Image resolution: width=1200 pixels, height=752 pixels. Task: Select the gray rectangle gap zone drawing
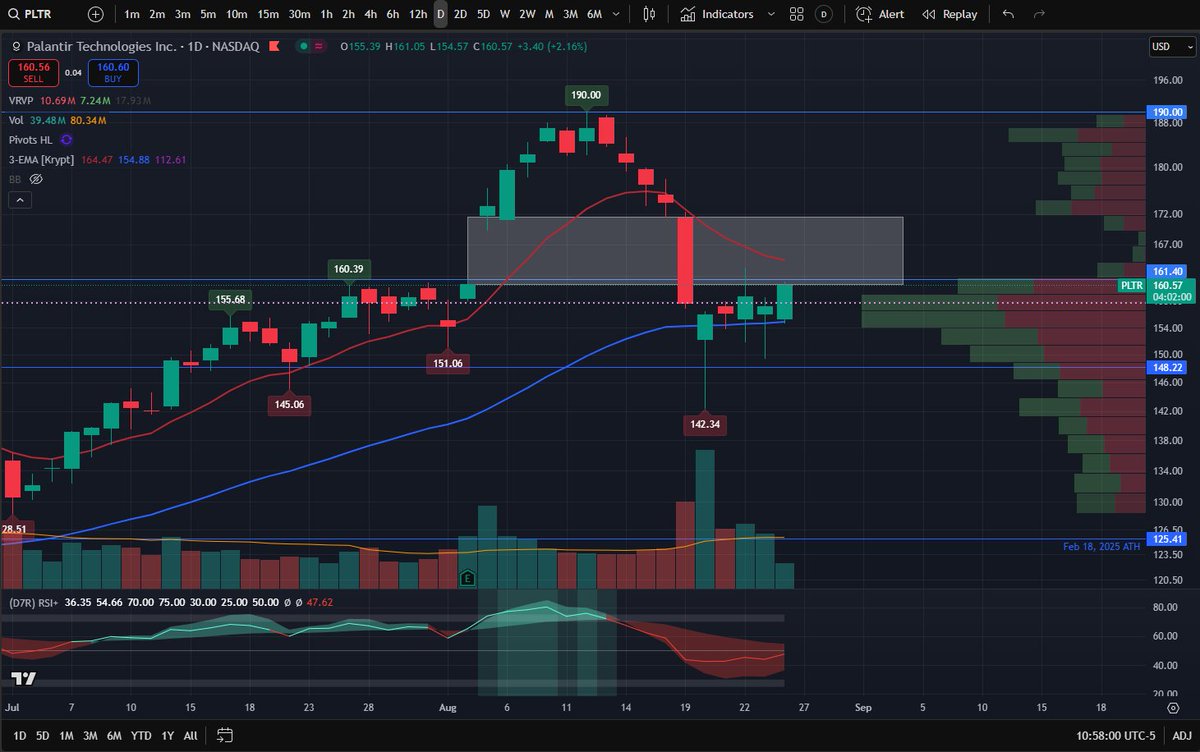pyautogui.click(x=685, y=250)
